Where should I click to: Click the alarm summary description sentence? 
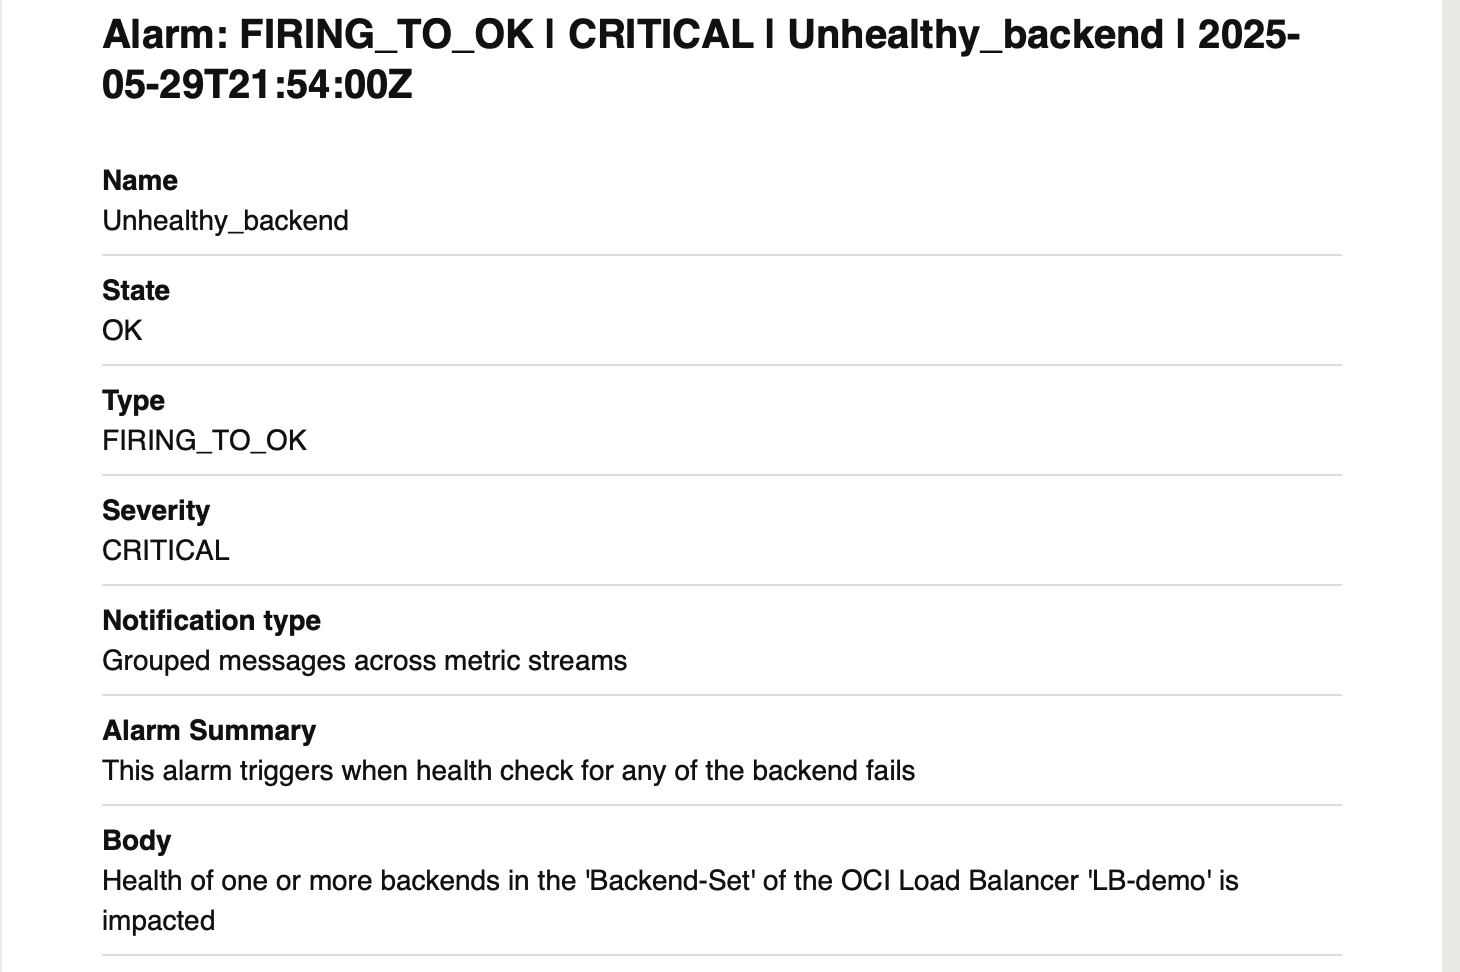click(508, 771)
